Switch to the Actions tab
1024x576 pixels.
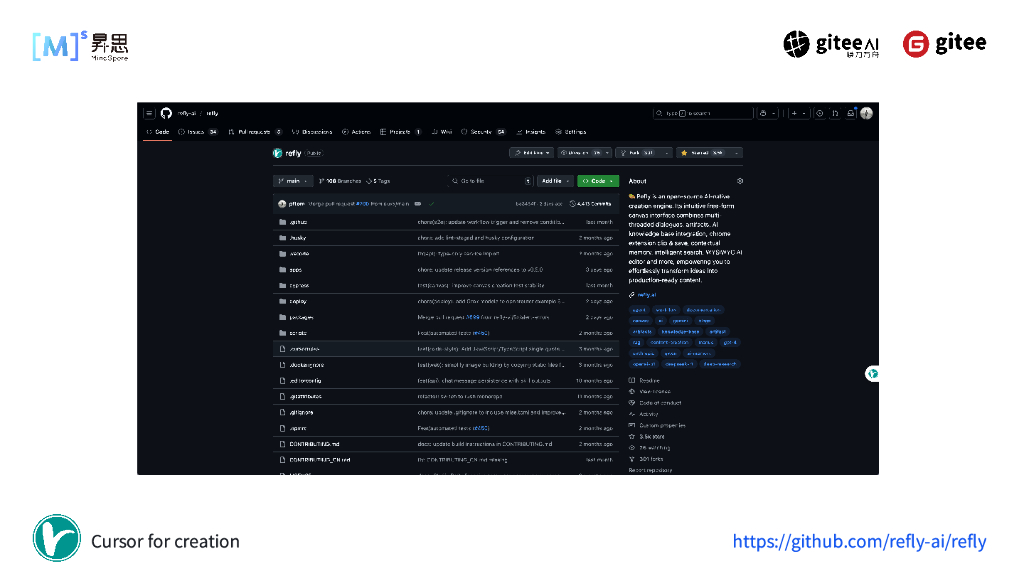click(357, 132)
